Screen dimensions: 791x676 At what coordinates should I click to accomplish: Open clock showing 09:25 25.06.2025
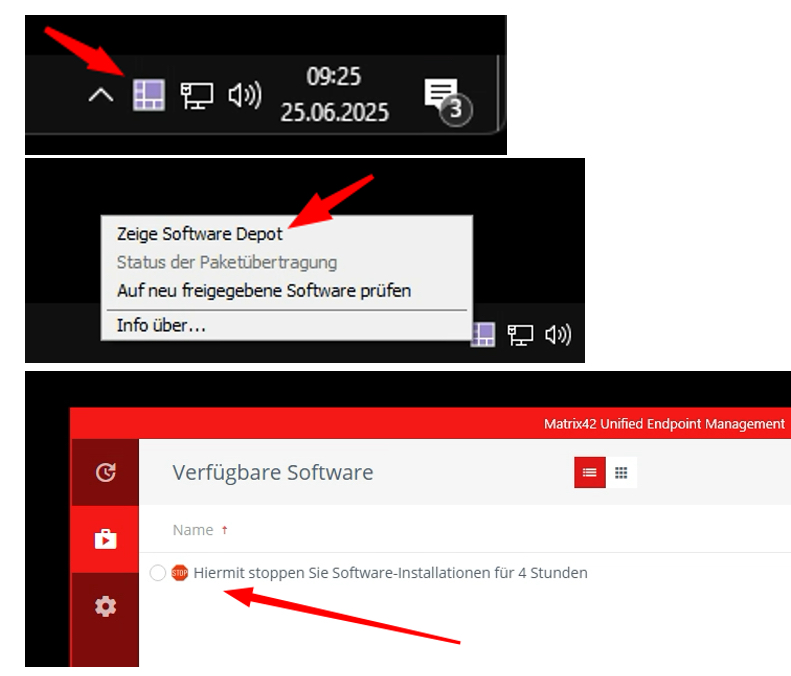click(334, 94)
